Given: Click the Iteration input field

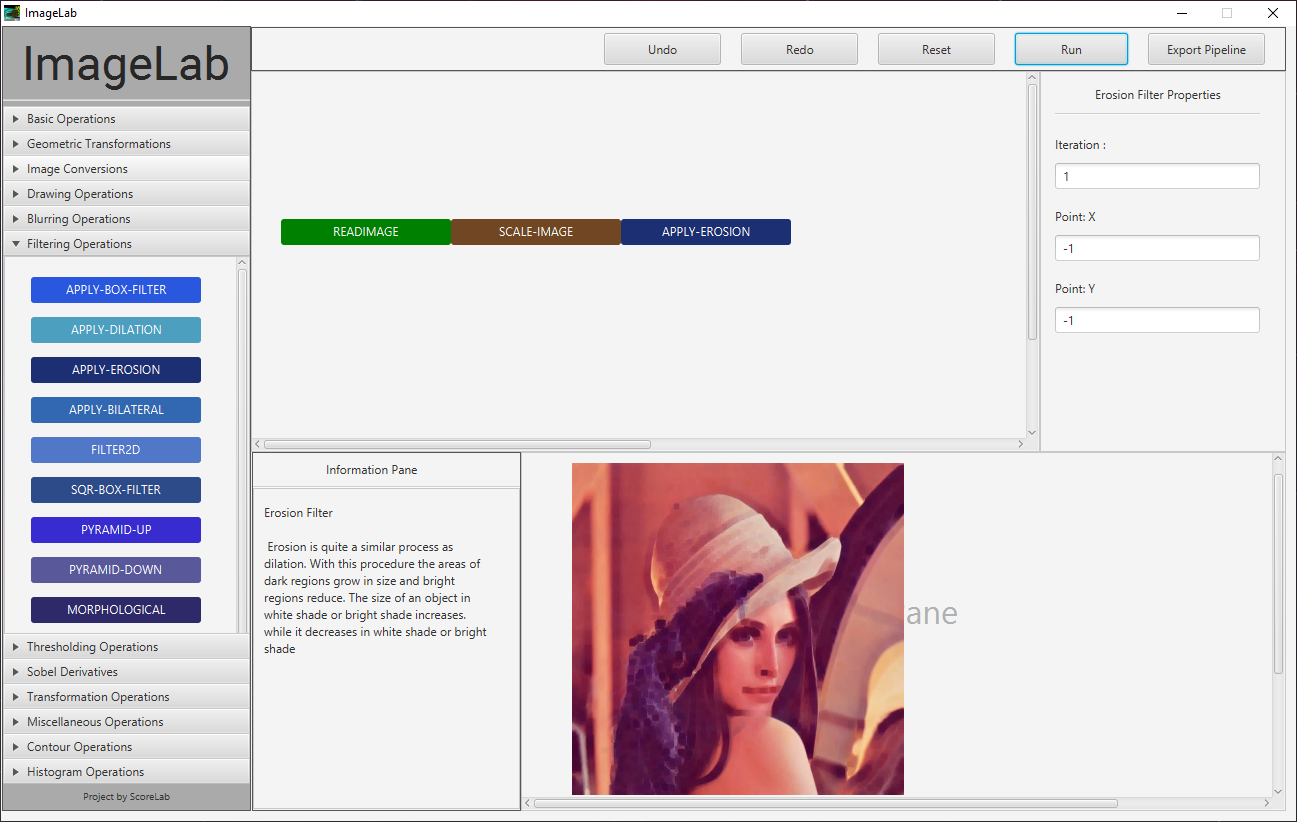Looking at the screenshot, I should click(x=1157, y=176).
